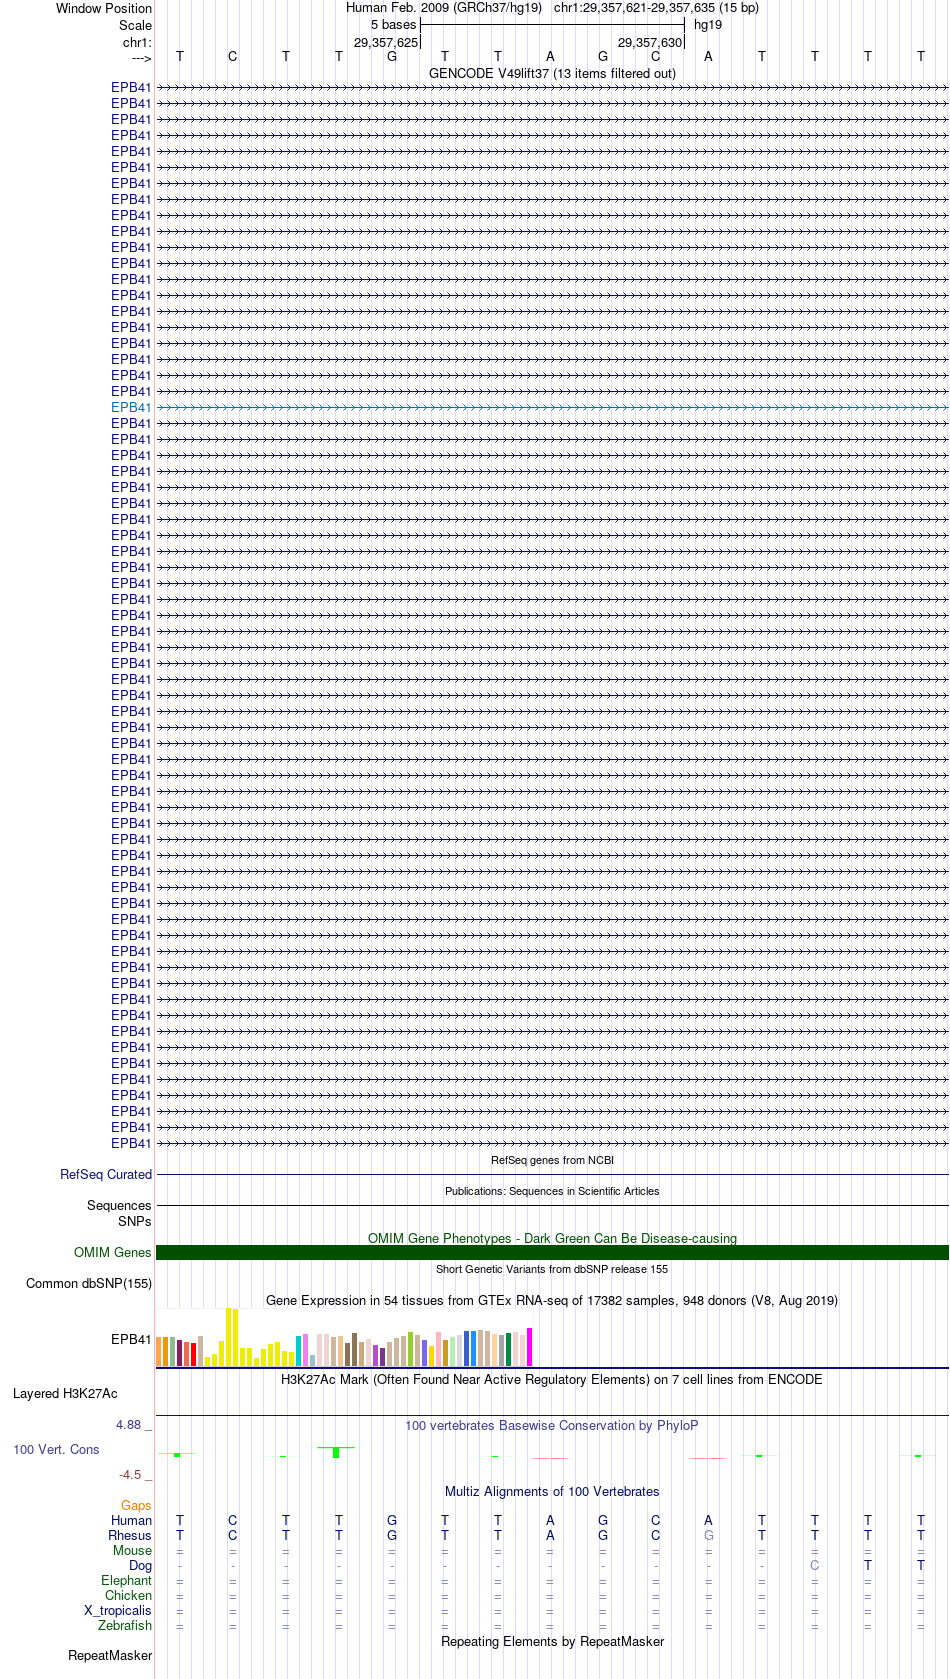Click the tallest yellow bar in the GTEx chart
950x1679 pixels.
[x=229, y=1337]
